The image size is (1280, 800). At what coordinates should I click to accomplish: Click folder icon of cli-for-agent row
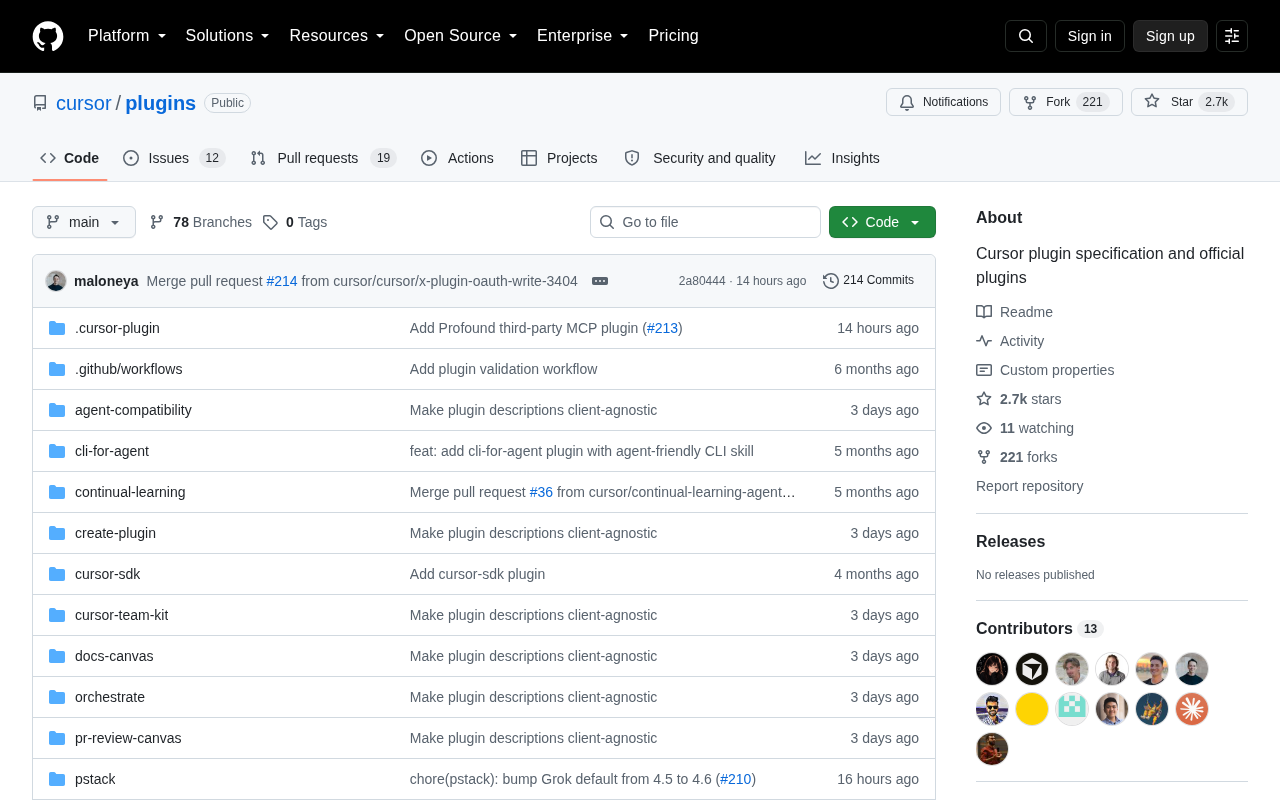57,451
